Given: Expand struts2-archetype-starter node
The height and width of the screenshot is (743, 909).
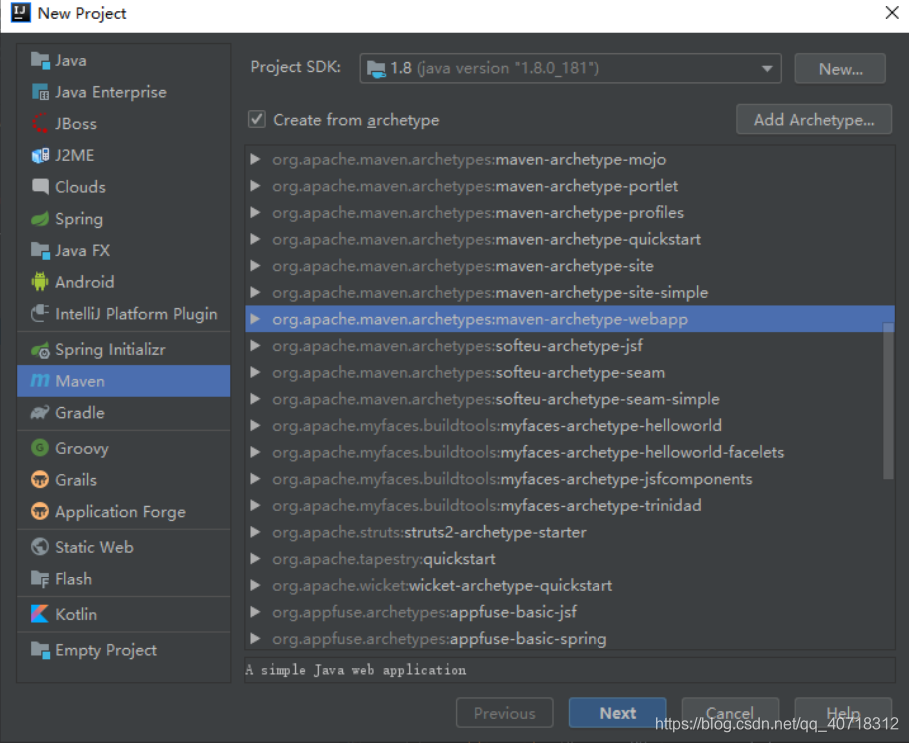Looking at the screenshot, I should 254,532.
